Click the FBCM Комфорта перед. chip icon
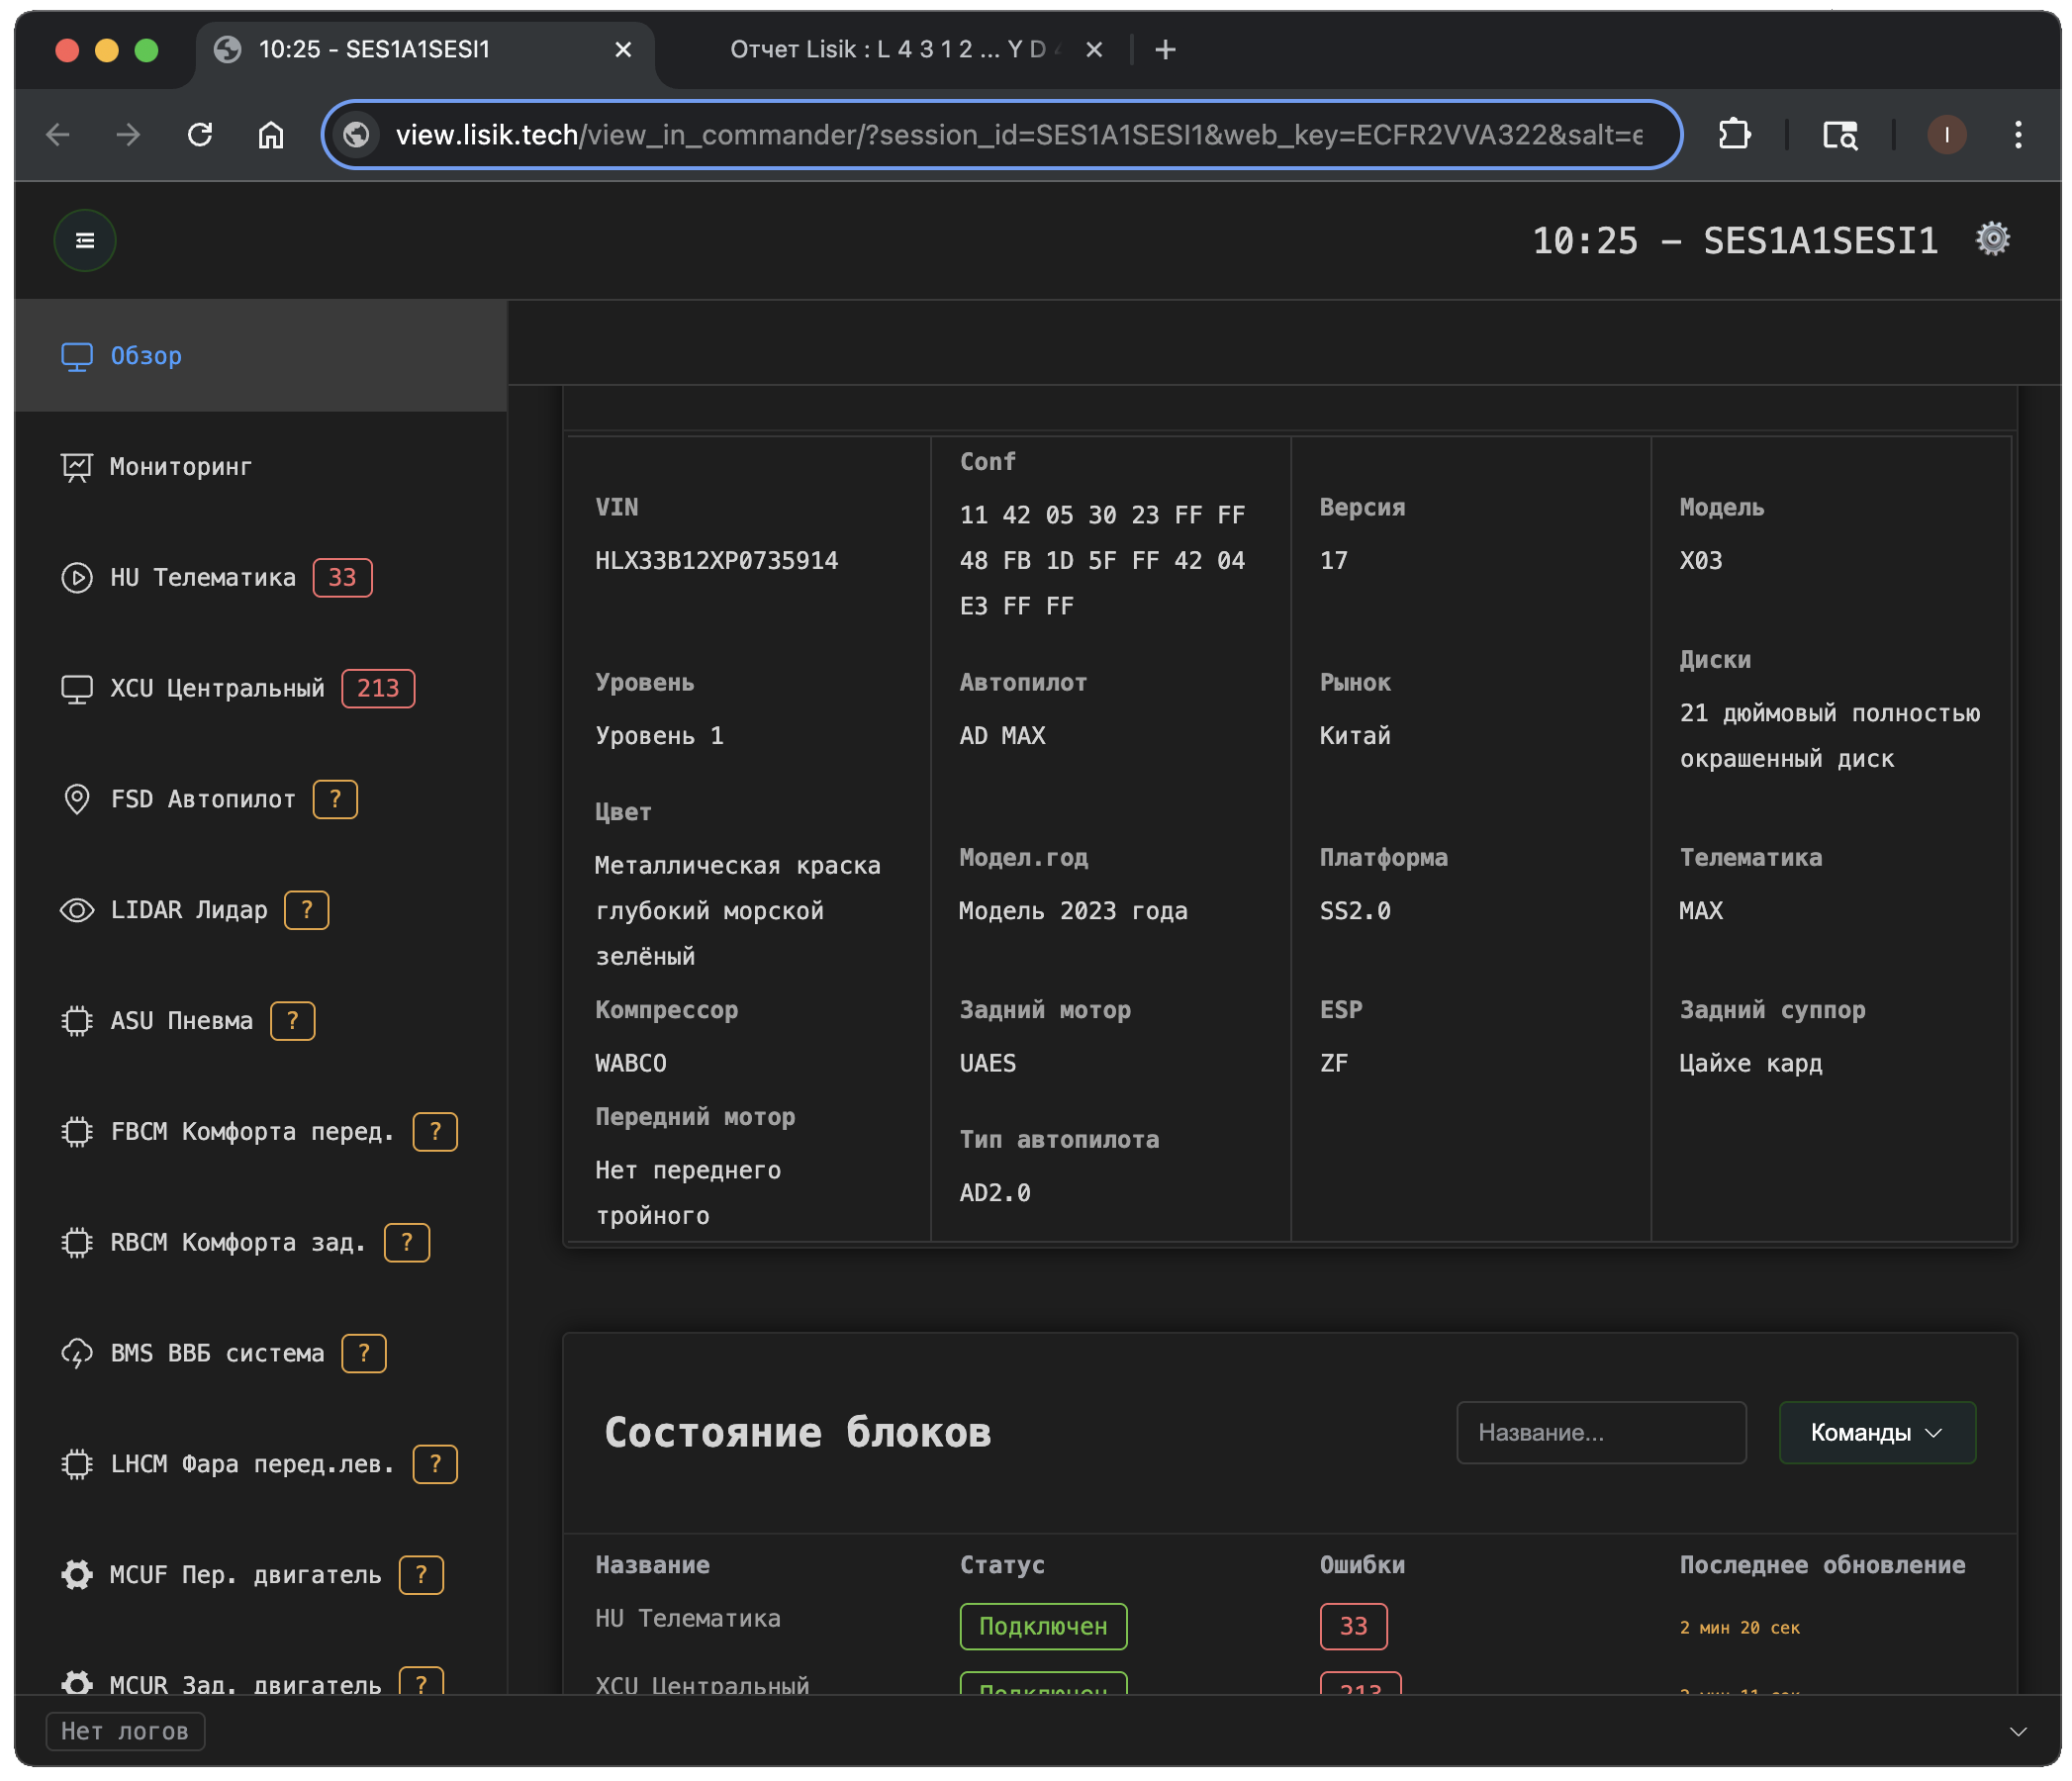The height and width of the screenshot is (1781, 2072). pos(77,1133)
